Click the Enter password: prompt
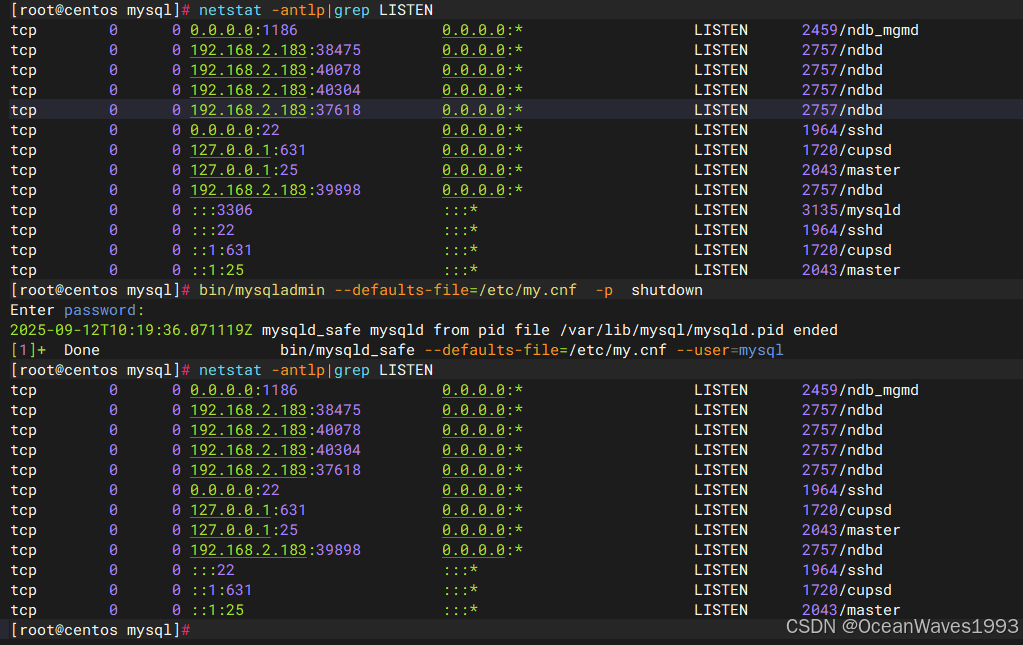Viewport: 1023px width, 645px height. [x=77, y=310]
